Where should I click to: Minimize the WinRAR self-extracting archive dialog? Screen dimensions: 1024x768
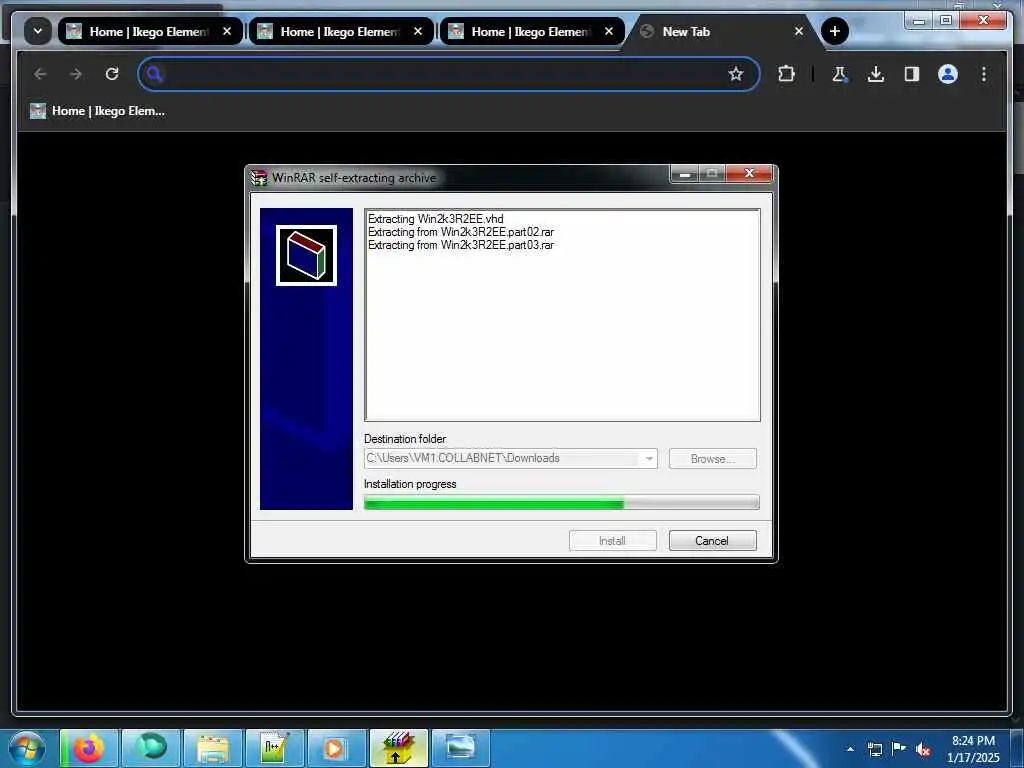click(684, 174)
